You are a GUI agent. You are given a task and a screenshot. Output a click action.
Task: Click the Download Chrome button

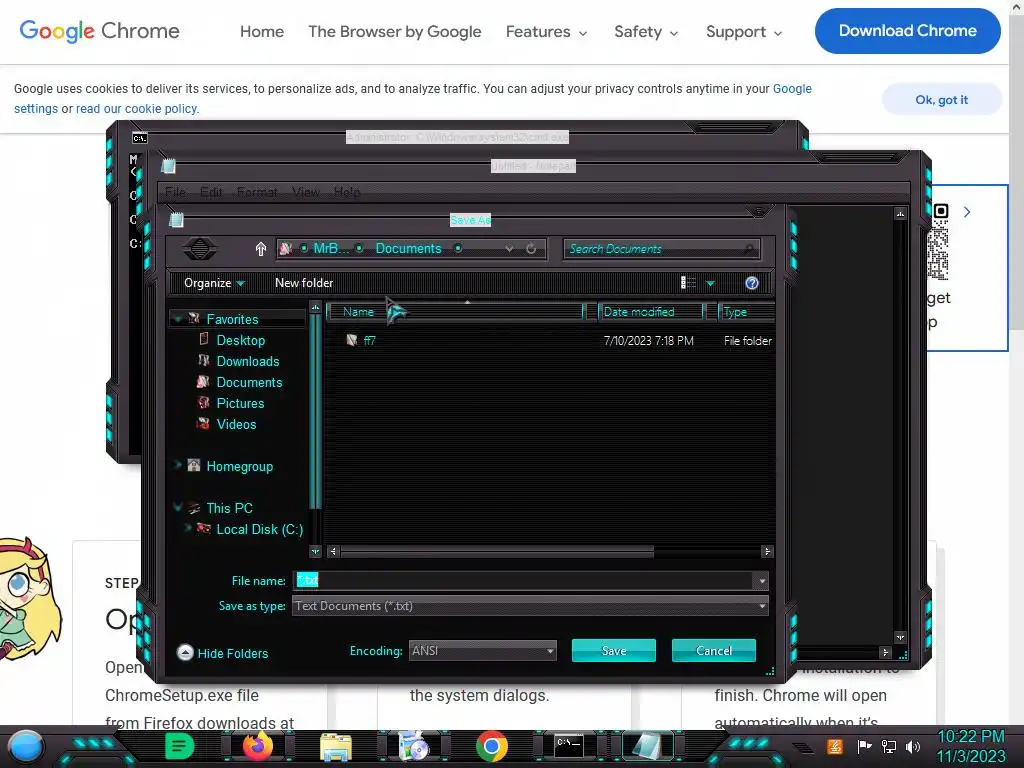click(907, 31)
